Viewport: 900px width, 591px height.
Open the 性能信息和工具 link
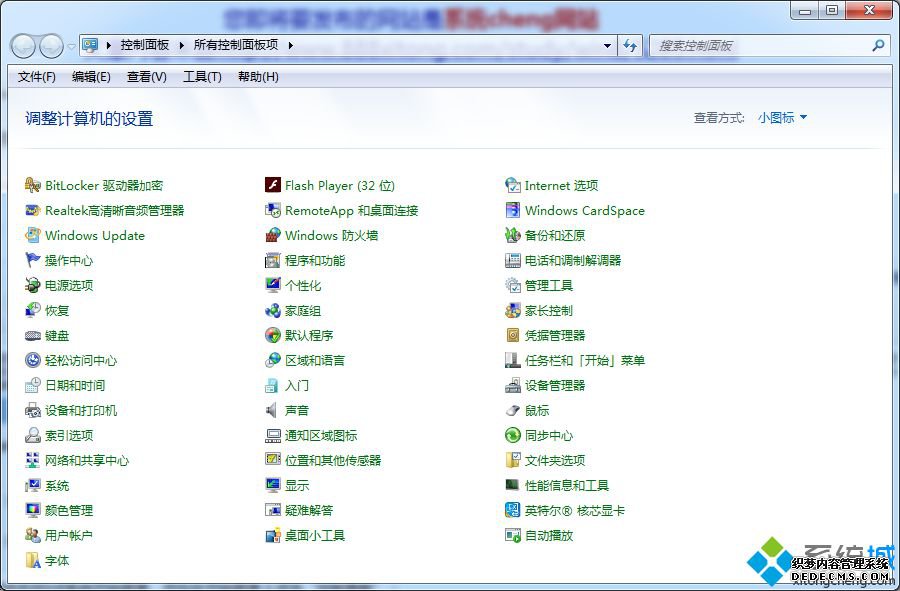tap(567, 485)
